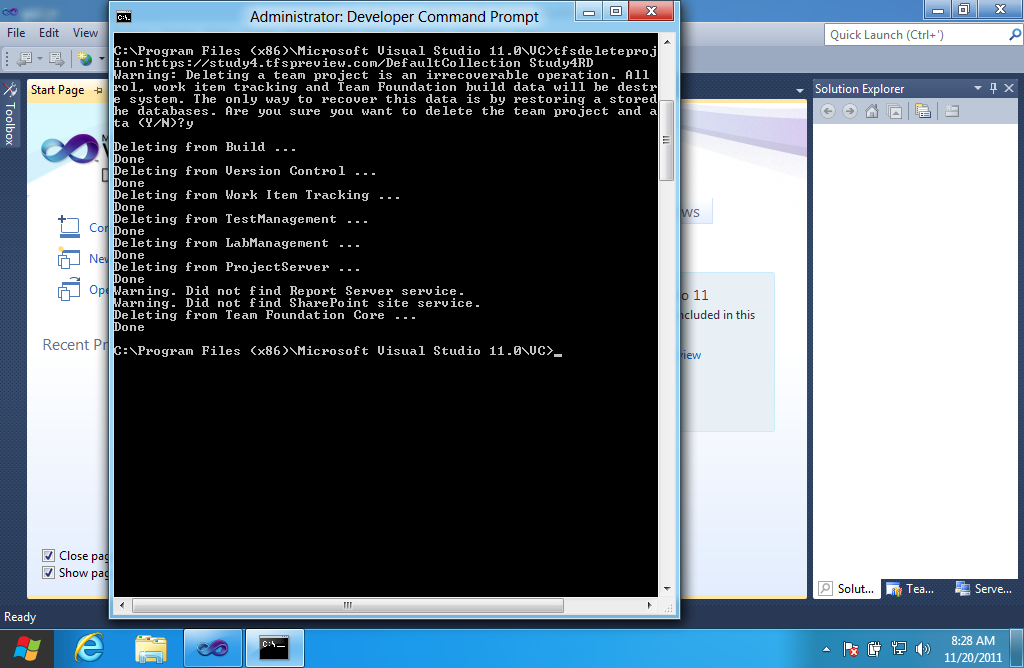Click the volume speaker tray icon

click(922, 649)
